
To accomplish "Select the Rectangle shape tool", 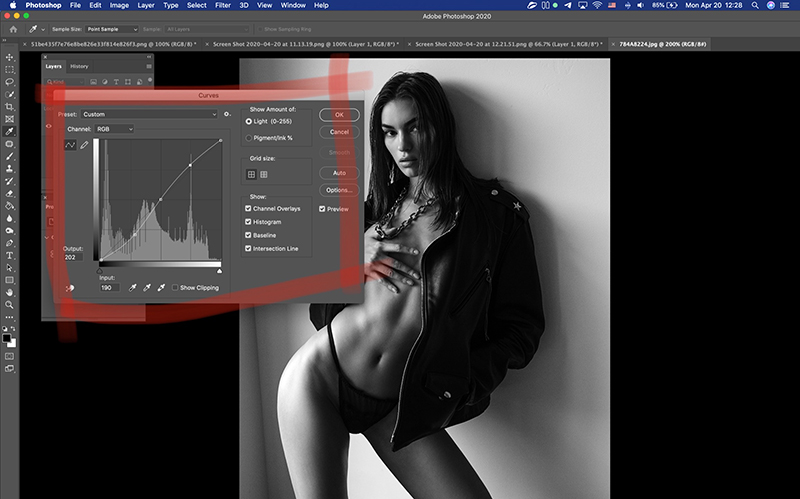I will point(9,280).
